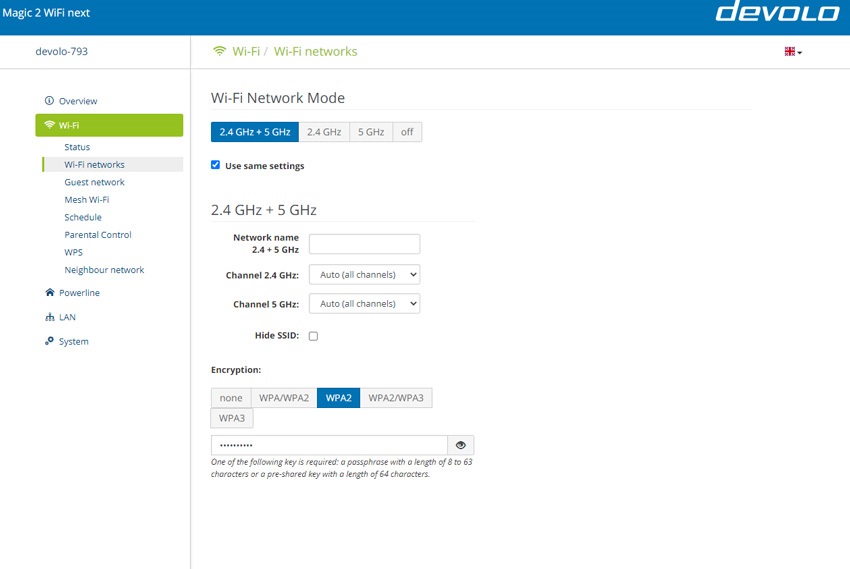Set encryption to none
Image resolution: width=850 pixels, height=569 pixels.
pyautogui.click(x=231, y=398)
